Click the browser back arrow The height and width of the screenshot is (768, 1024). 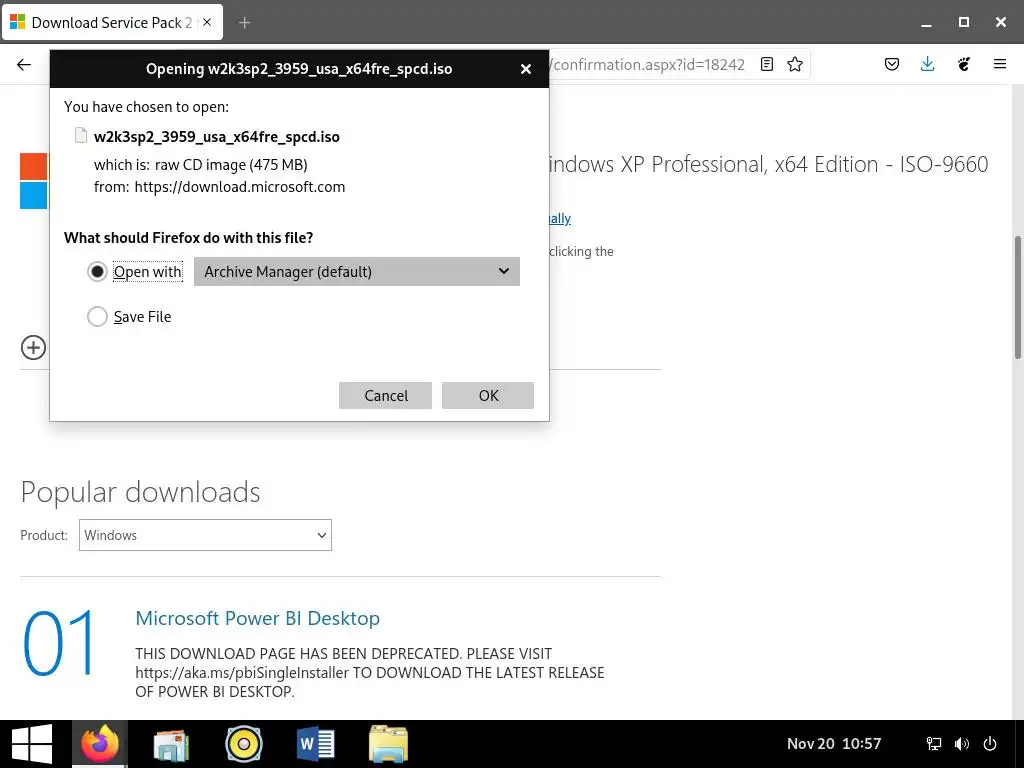(24, 64)
